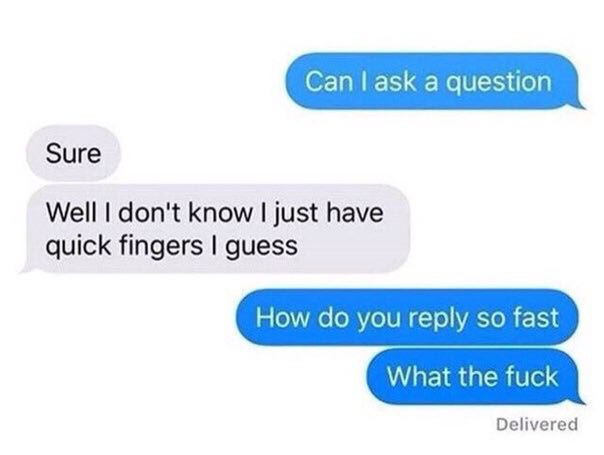Click the word "question" in the first message

pos(498,83)
